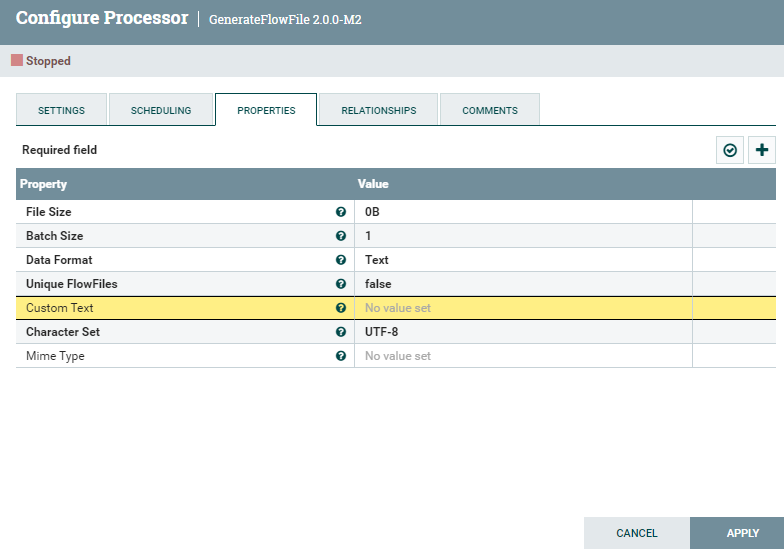This screenshot has height=549, width=784.
Task: Click the red Stopped status icon
Action: point(17,60)
